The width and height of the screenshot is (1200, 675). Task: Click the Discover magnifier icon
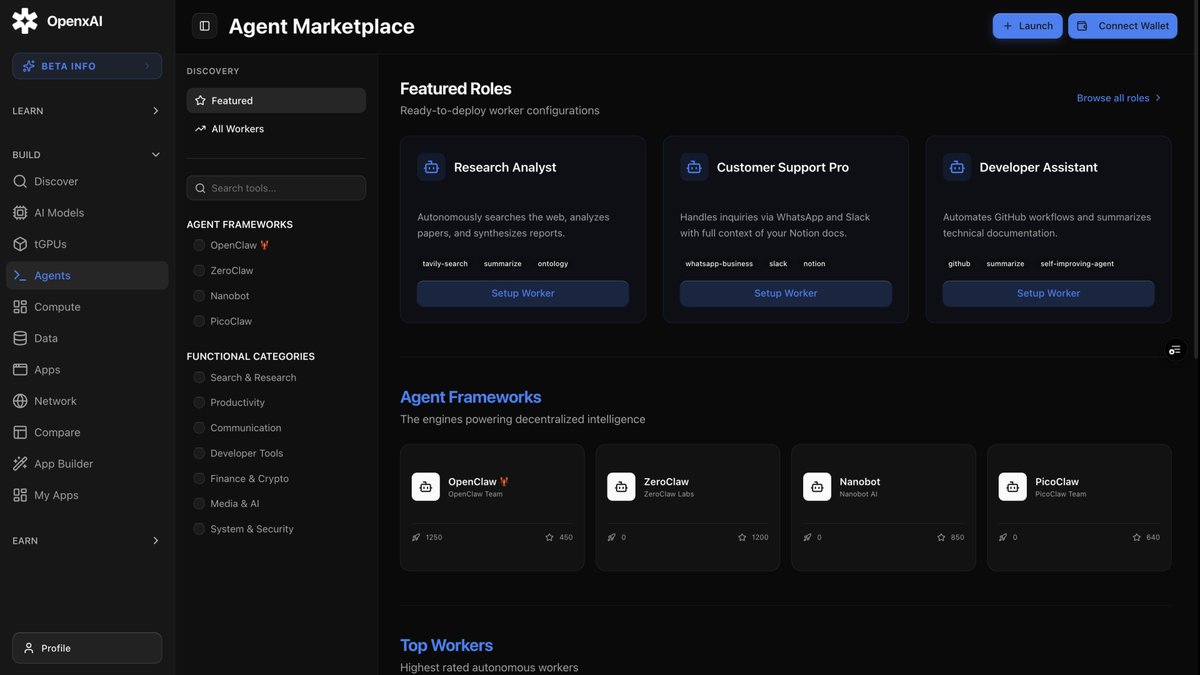click(20, 182)
